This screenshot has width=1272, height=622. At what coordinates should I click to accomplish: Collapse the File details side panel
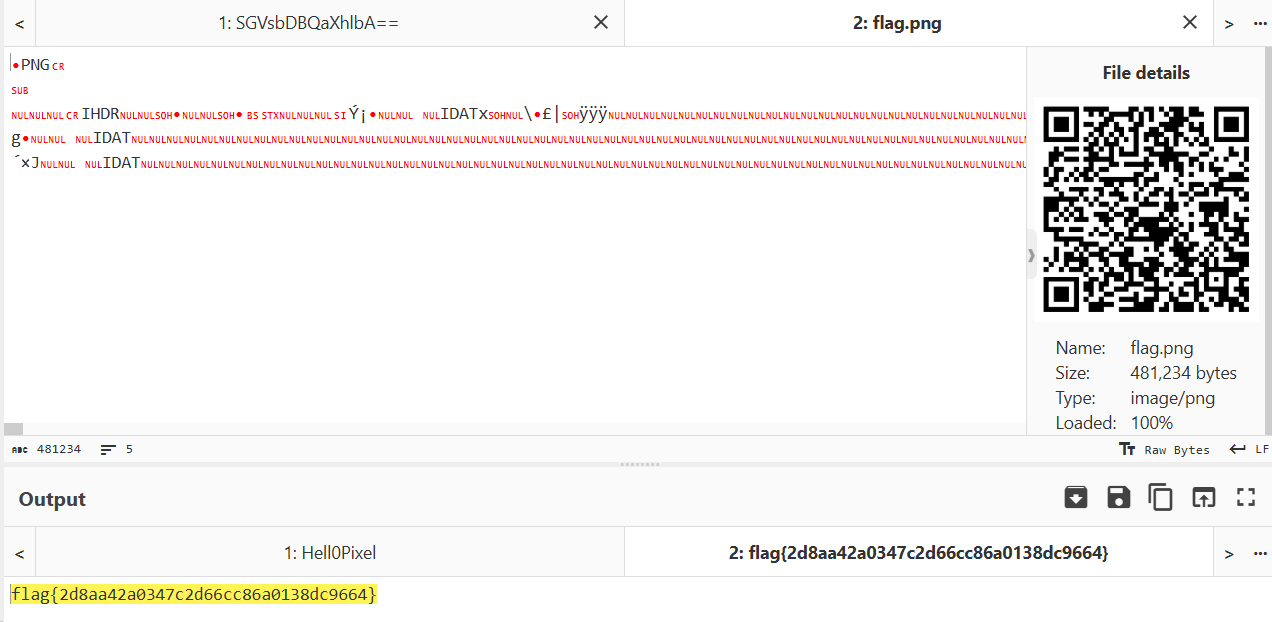(1031, 255)
